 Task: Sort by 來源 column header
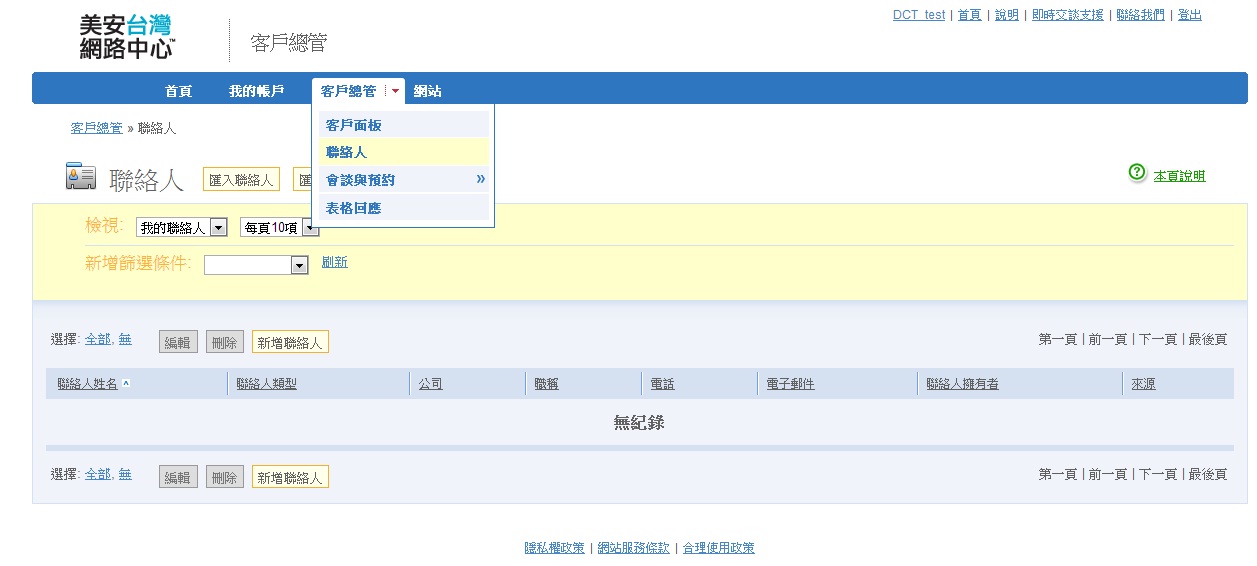[1143, 384]
